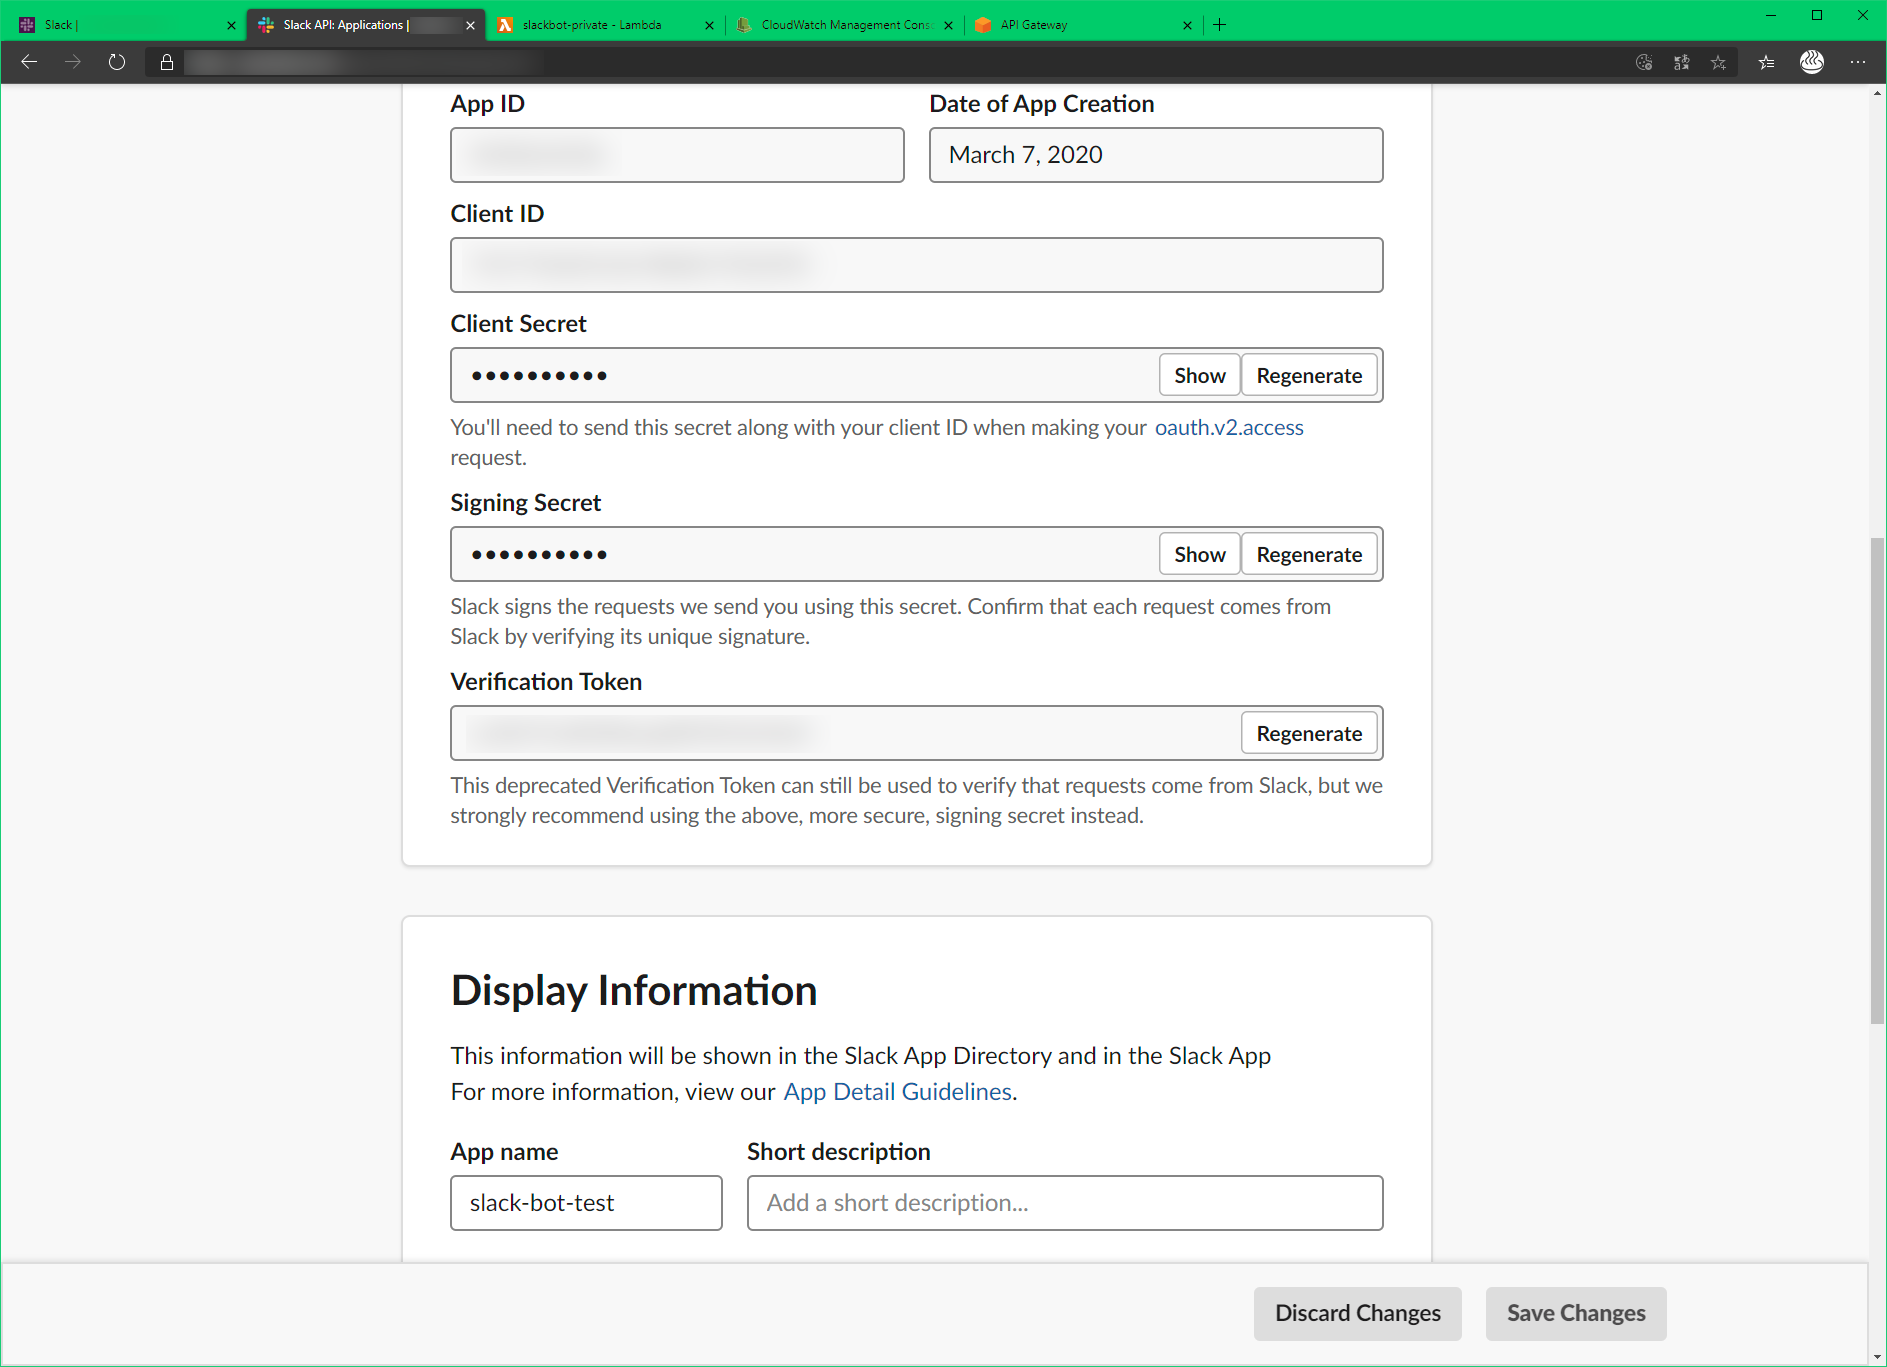Click the Save Changes button
The height and width of the screenshot is (1367, 1887).
[1575, 1313]
